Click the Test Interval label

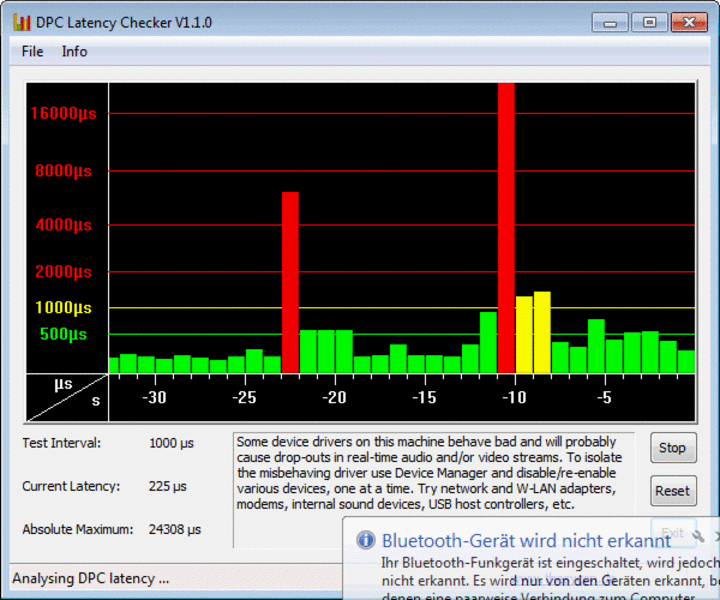tap(62, 443)
